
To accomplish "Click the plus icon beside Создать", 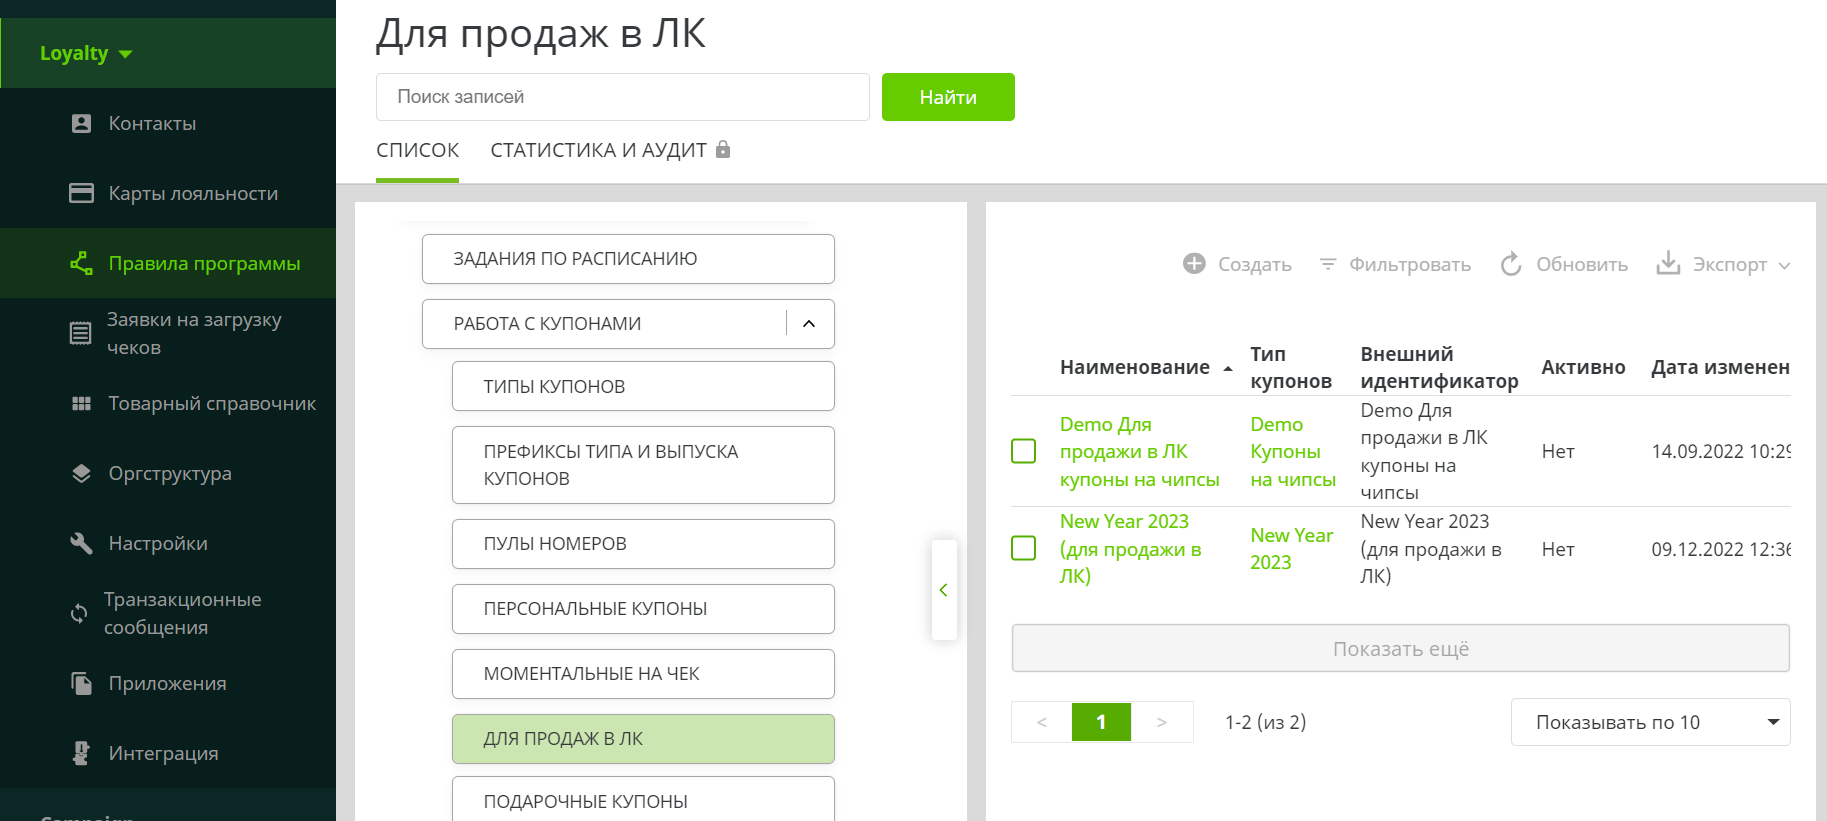I will click(x=1194, y=264).
